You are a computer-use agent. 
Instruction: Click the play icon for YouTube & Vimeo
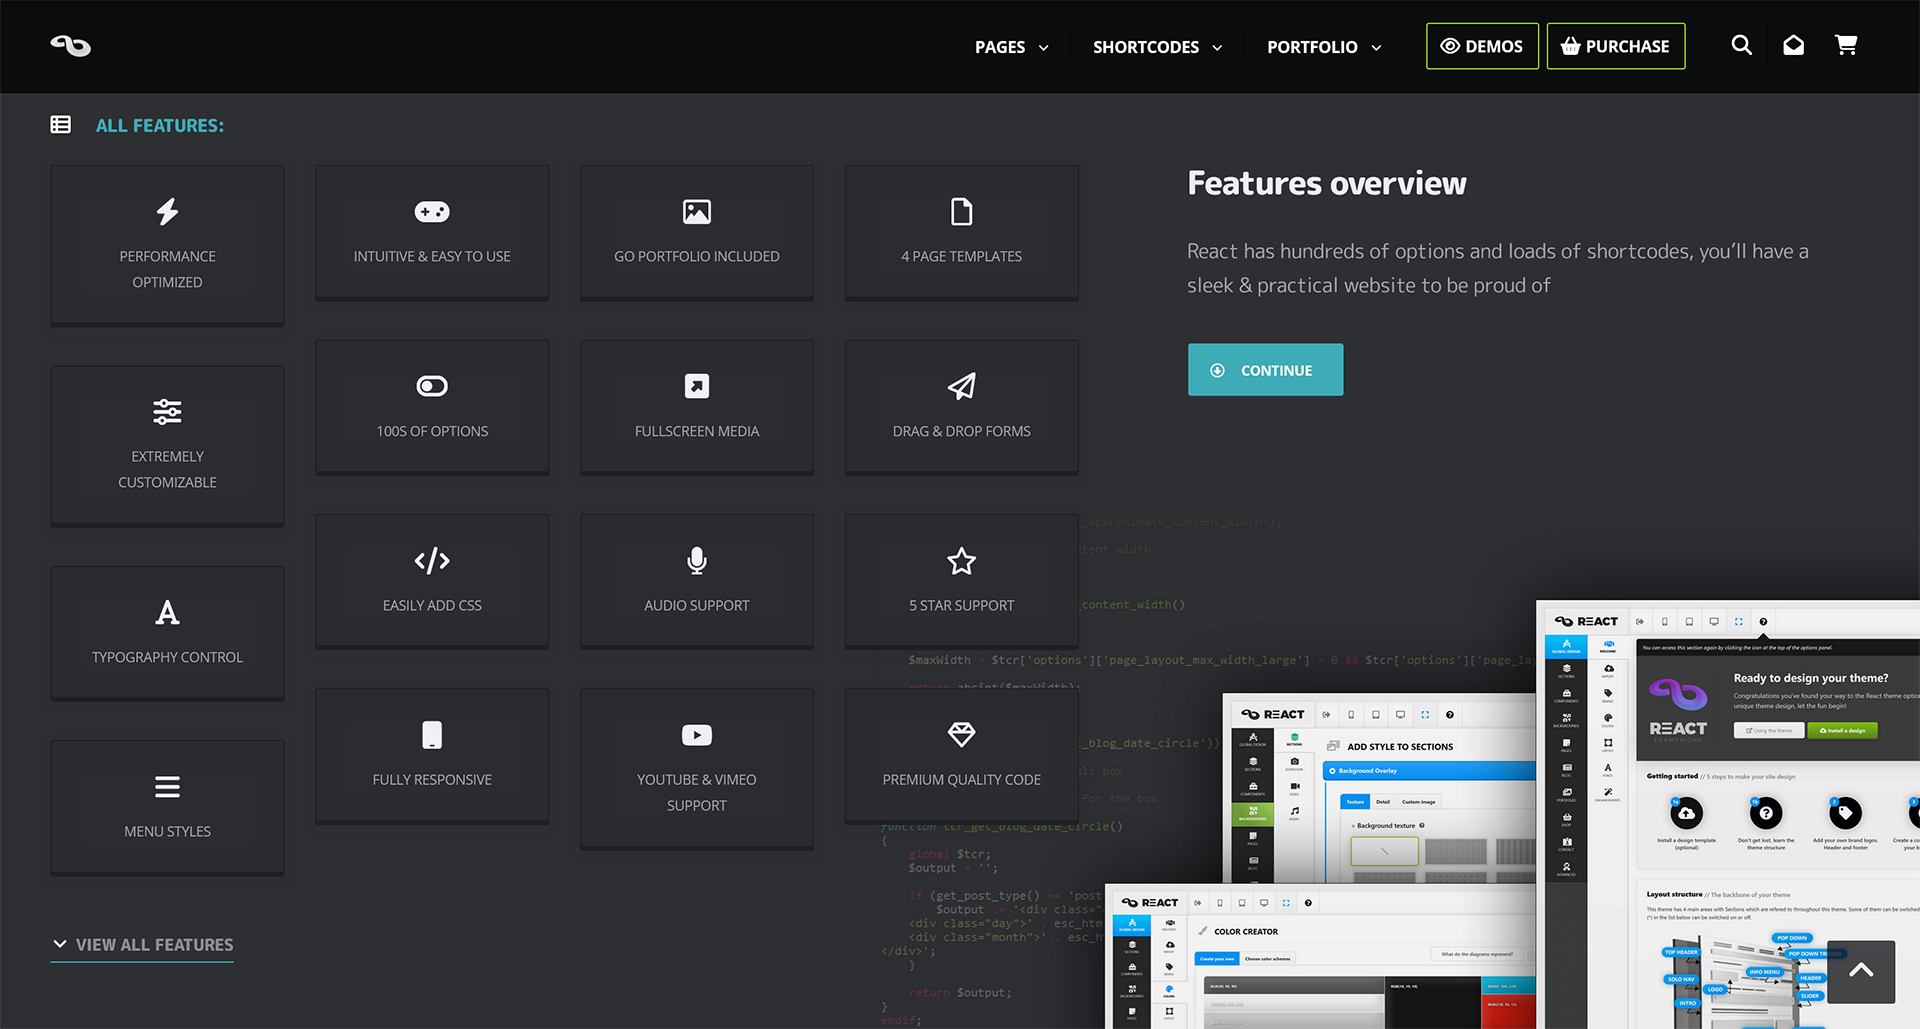697,735
